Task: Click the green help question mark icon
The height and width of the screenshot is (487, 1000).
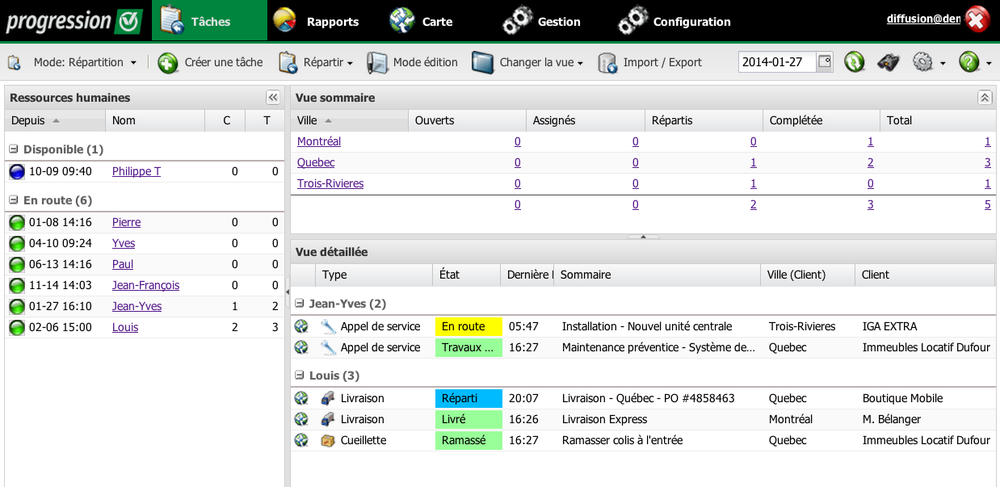Action: click(968, 62)
